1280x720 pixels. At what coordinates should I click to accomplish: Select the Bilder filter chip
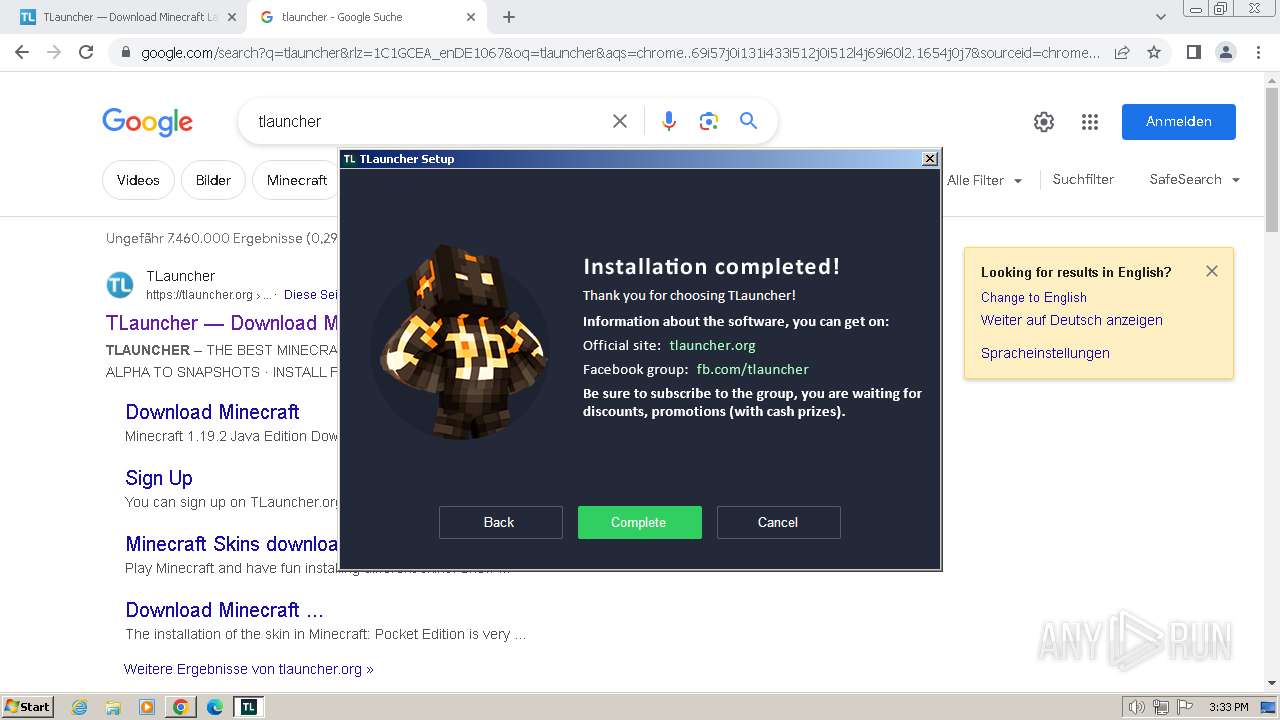213,180
